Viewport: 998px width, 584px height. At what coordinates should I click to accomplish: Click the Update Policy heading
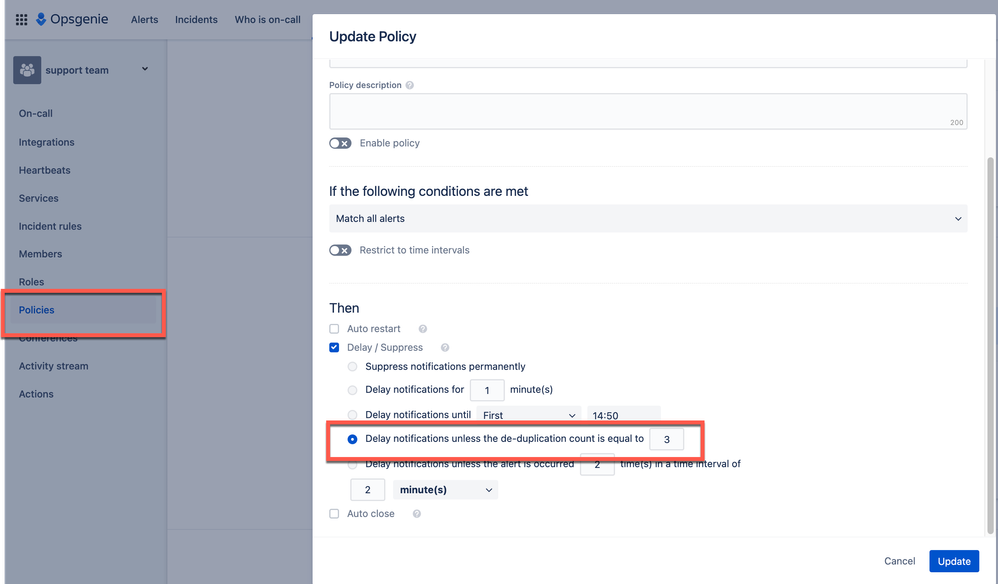coord(372,37)
